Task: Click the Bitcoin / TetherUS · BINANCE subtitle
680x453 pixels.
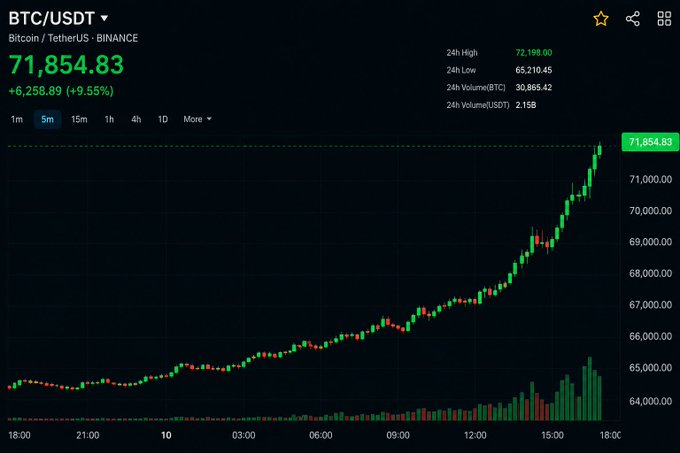Action: [x=73, y=38]
